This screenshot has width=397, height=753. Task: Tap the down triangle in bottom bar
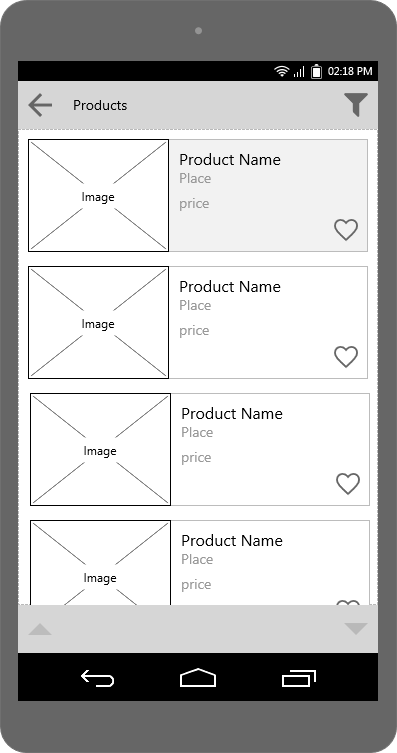click(x=356, y=629)
